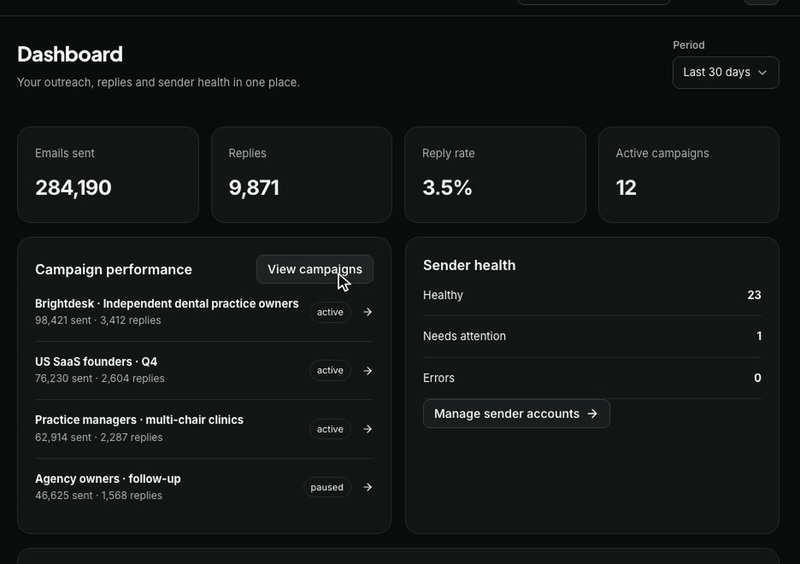Click the Needs attention row label

tap(464, 336)
